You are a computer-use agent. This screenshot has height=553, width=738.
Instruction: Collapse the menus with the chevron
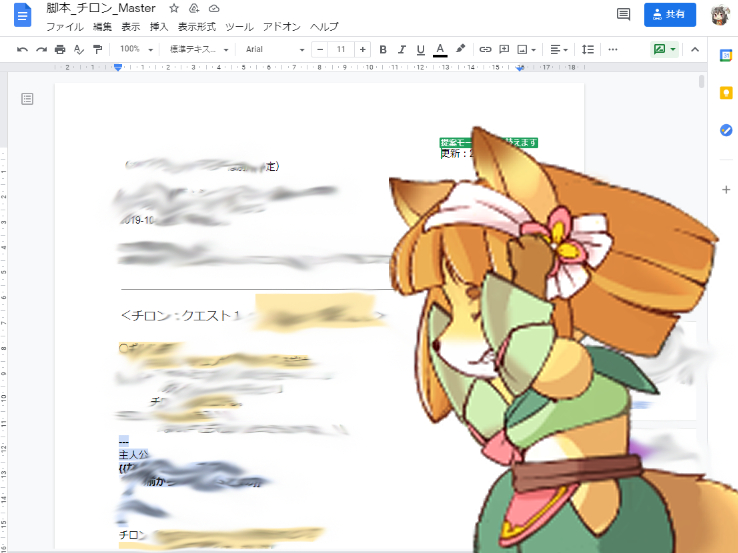tap(695, 49)
